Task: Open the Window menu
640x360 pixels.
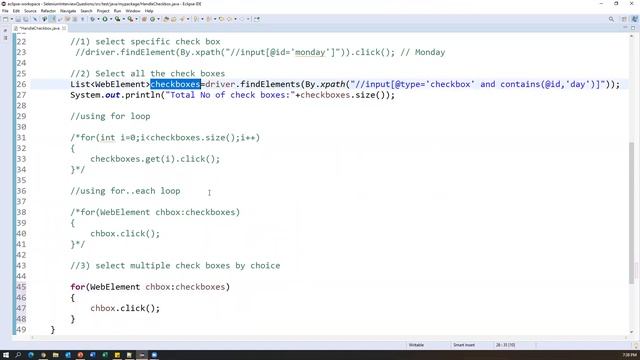Action: (133, 11)
